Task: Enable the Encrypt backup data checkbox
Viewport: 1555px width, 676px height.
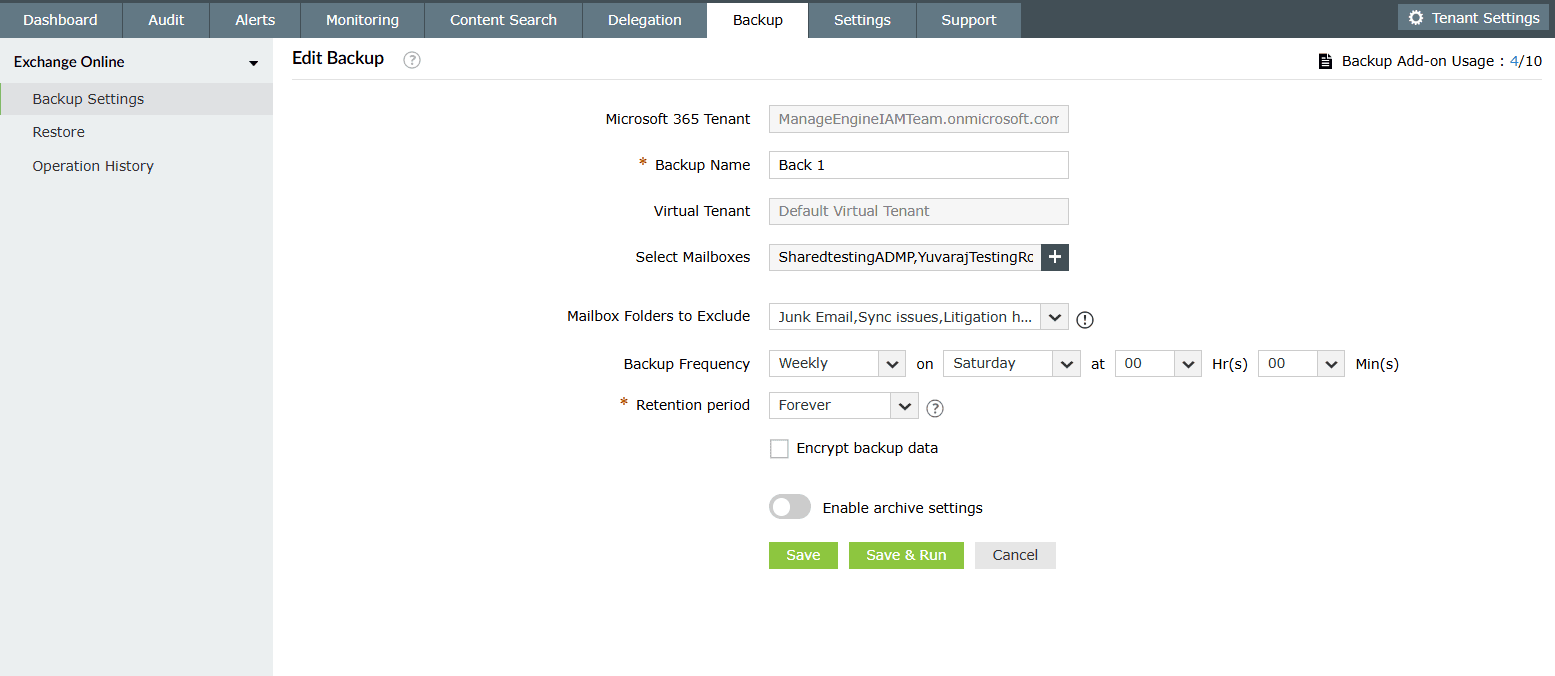Action: [x=779, y=449]
